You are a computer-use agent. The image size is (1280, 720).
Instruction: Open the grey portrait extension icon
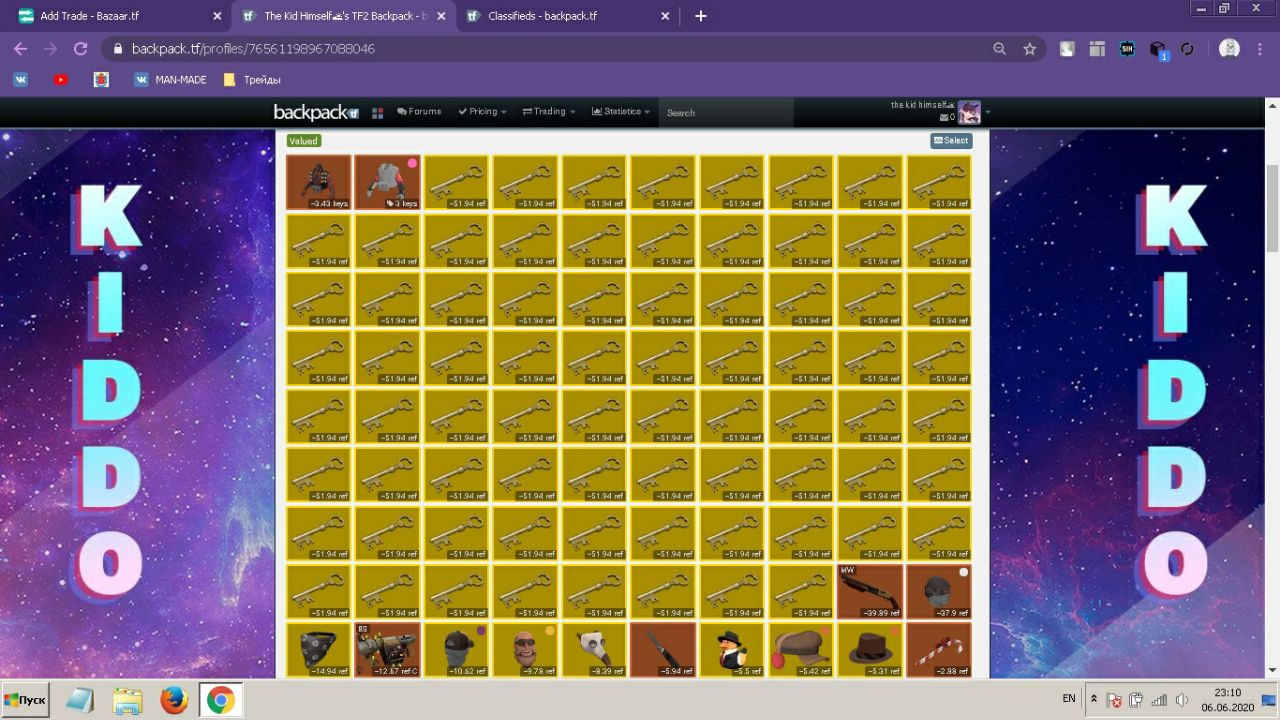[x=1067, y=48]
